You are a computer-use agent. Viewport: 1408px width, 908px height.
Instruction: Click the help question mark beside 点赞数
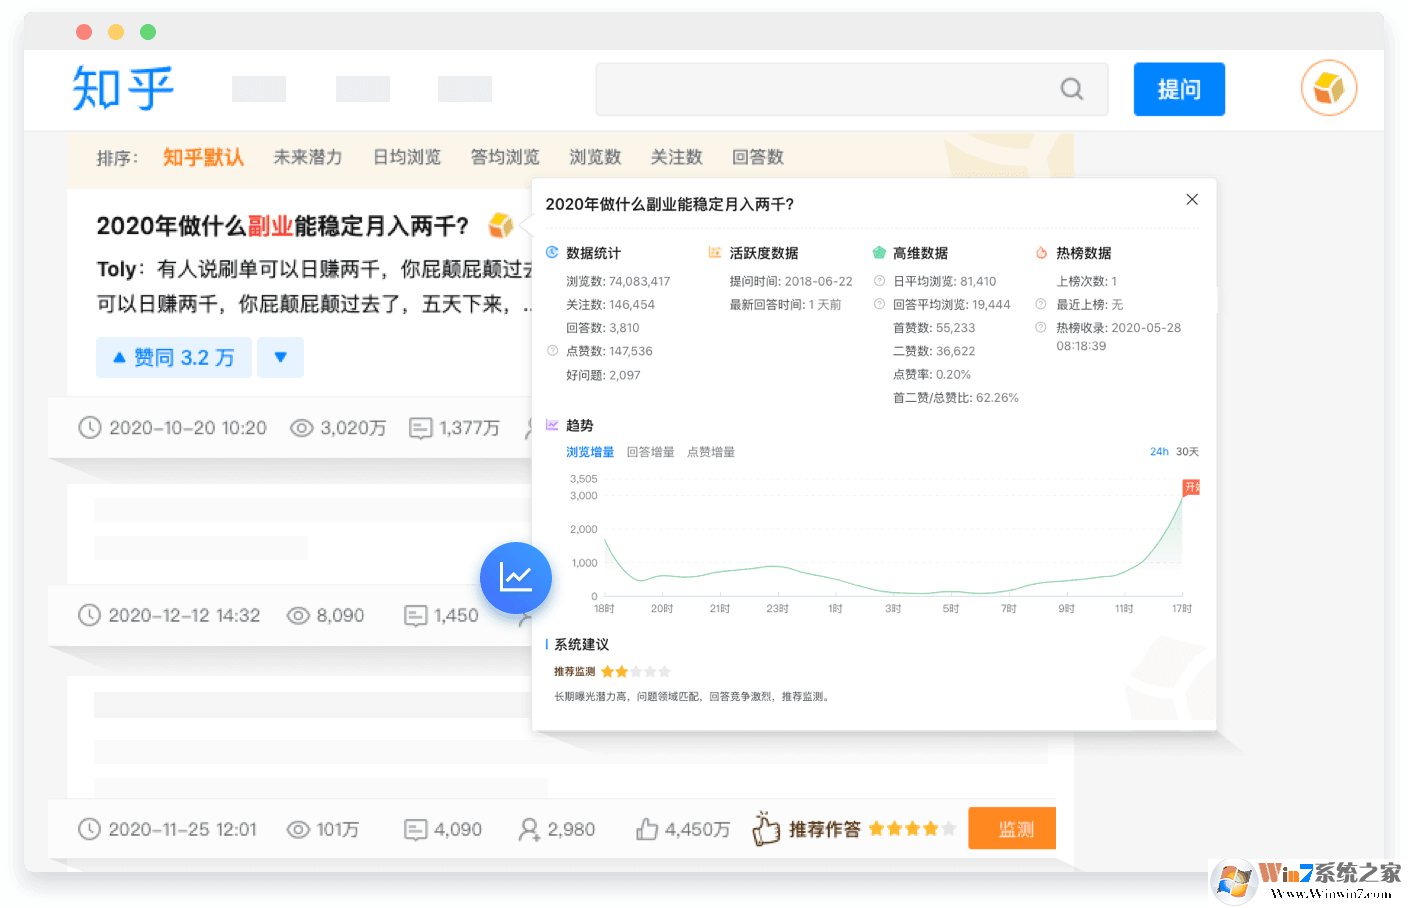[553, 350]
